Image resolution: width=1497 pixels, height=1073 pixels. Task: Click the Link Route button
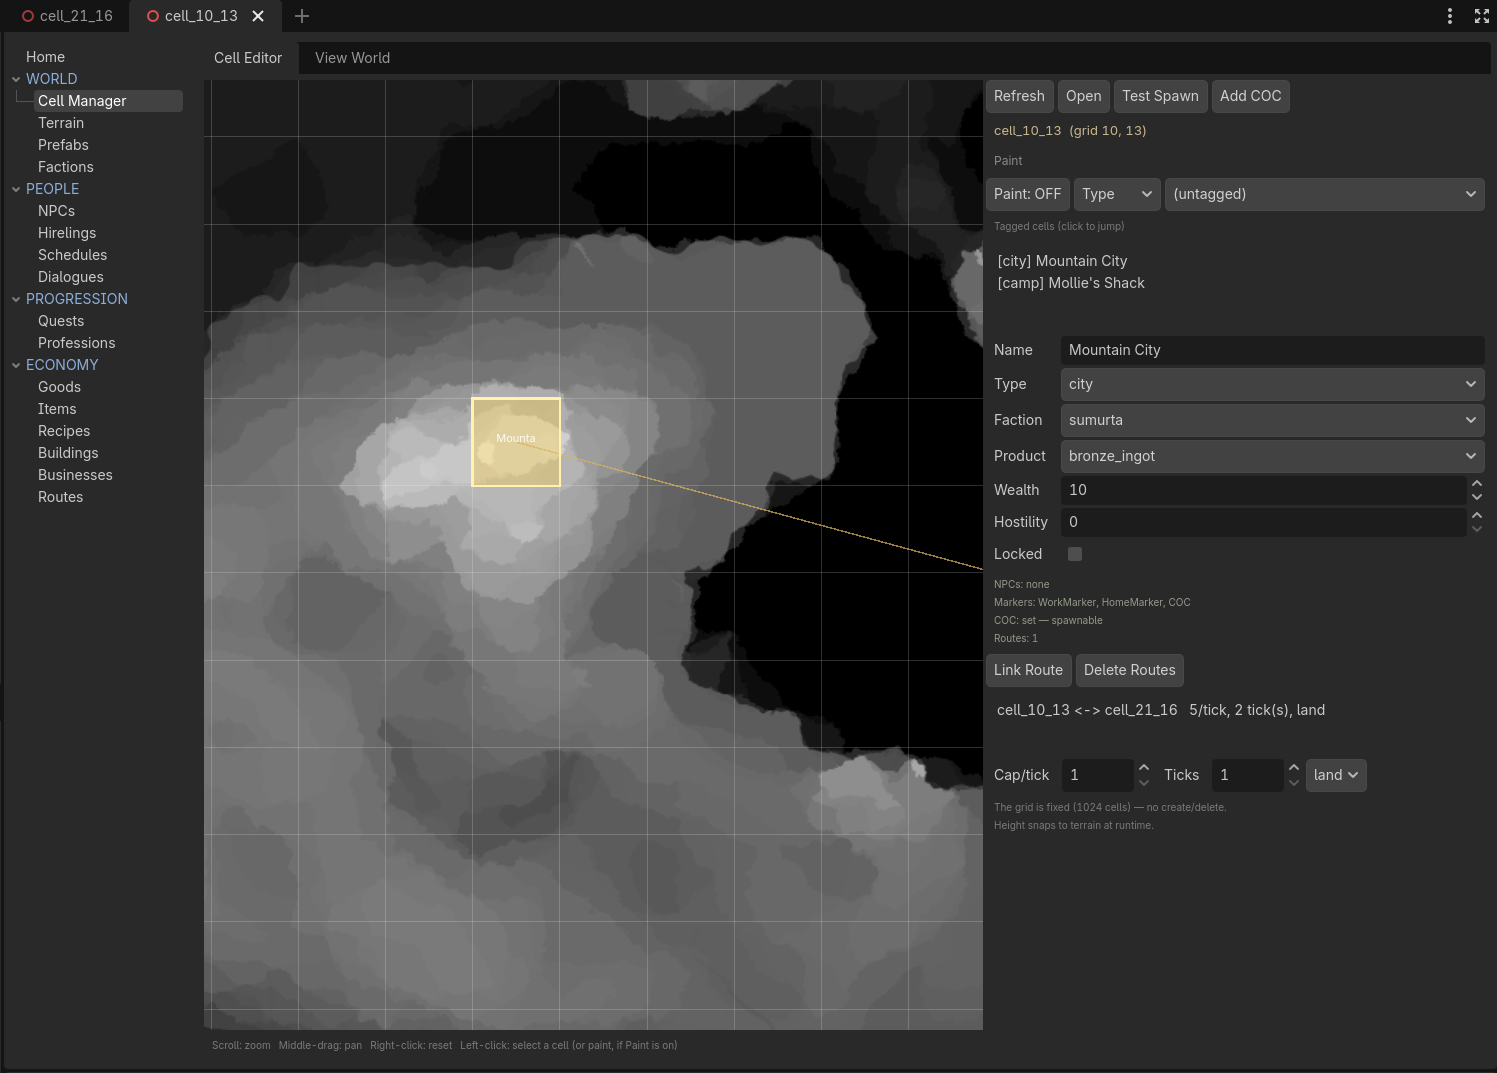click(x=1028, y=670)
